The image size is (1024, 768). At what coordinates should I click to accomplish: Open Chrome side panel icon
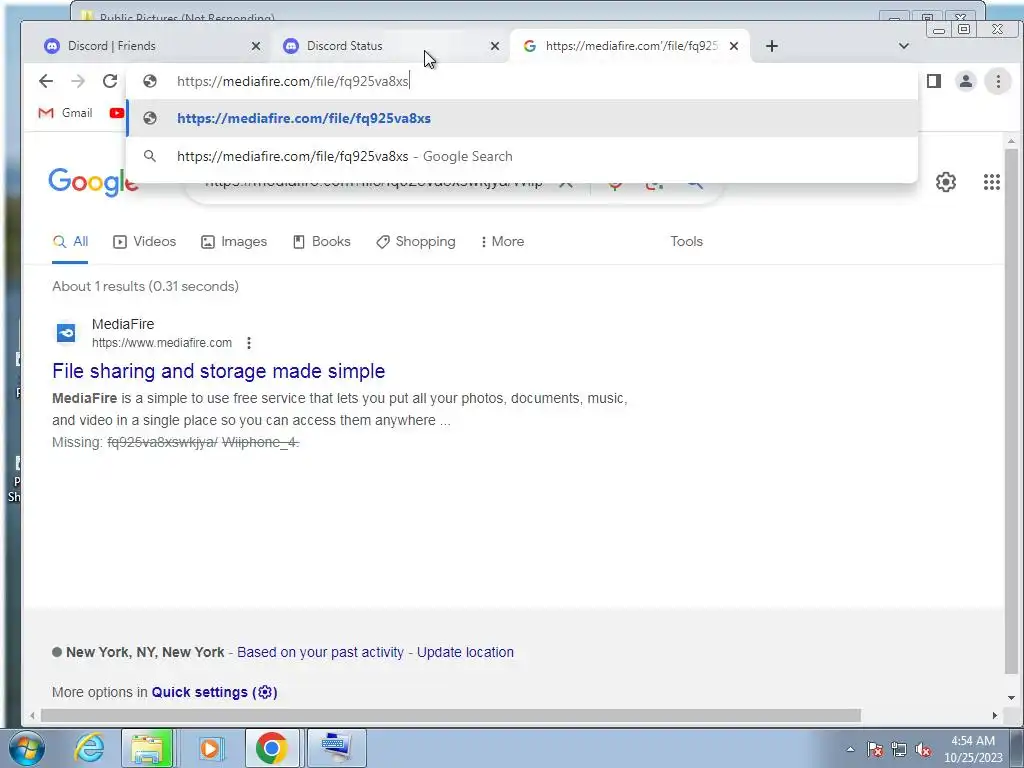click(934, 81)
